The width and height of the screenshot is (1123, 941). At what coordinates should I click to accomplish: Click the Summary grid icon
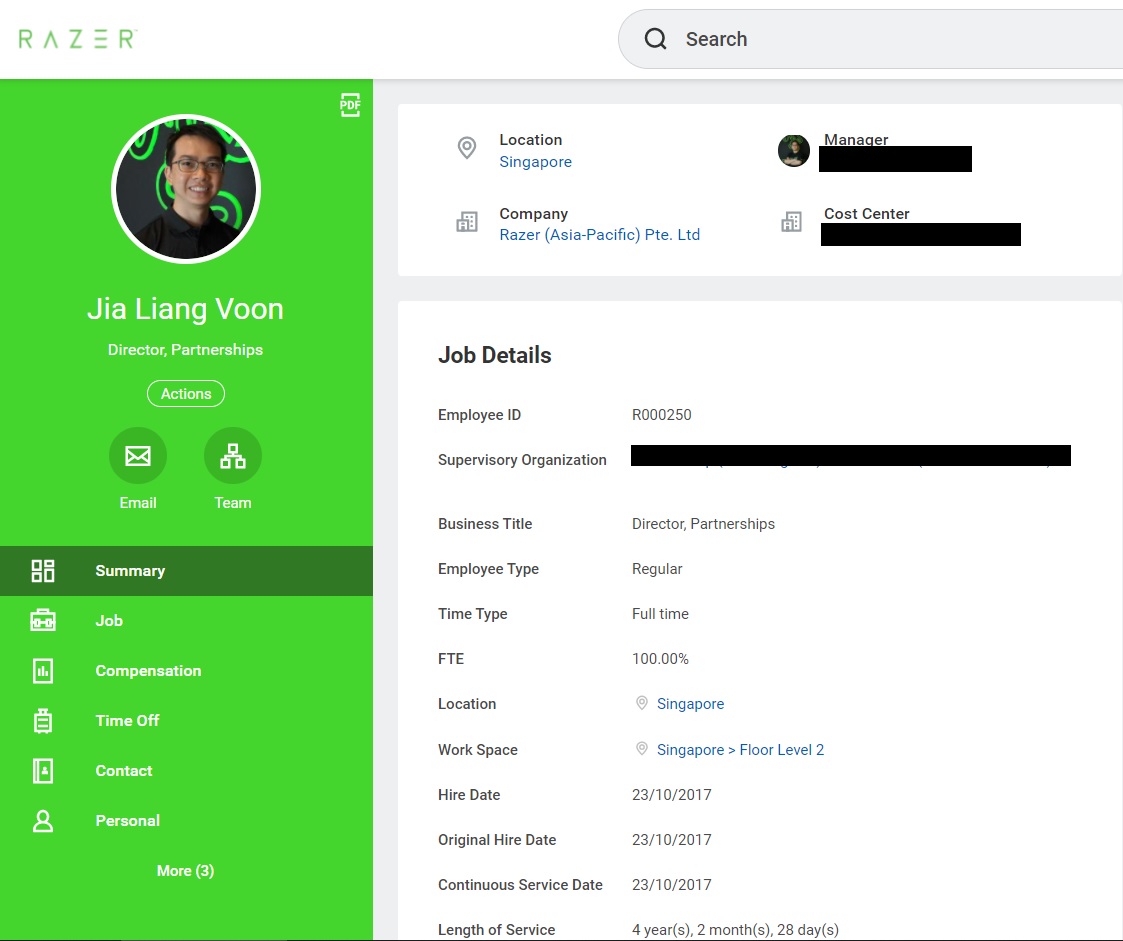click(x=43, y=571)
